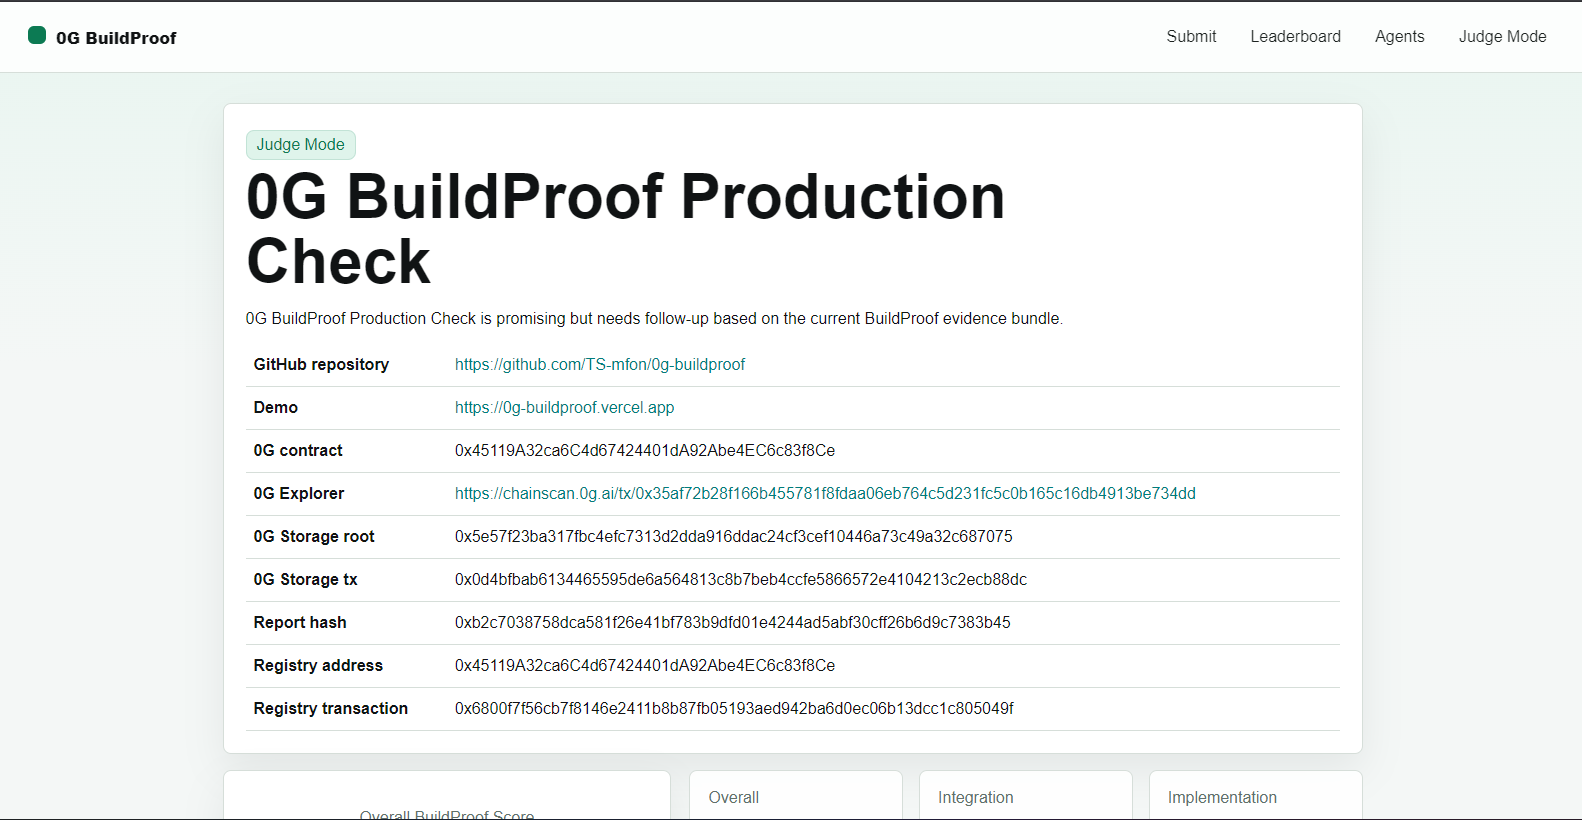Click the 0G Explorer row label

[x=299, y=493]
